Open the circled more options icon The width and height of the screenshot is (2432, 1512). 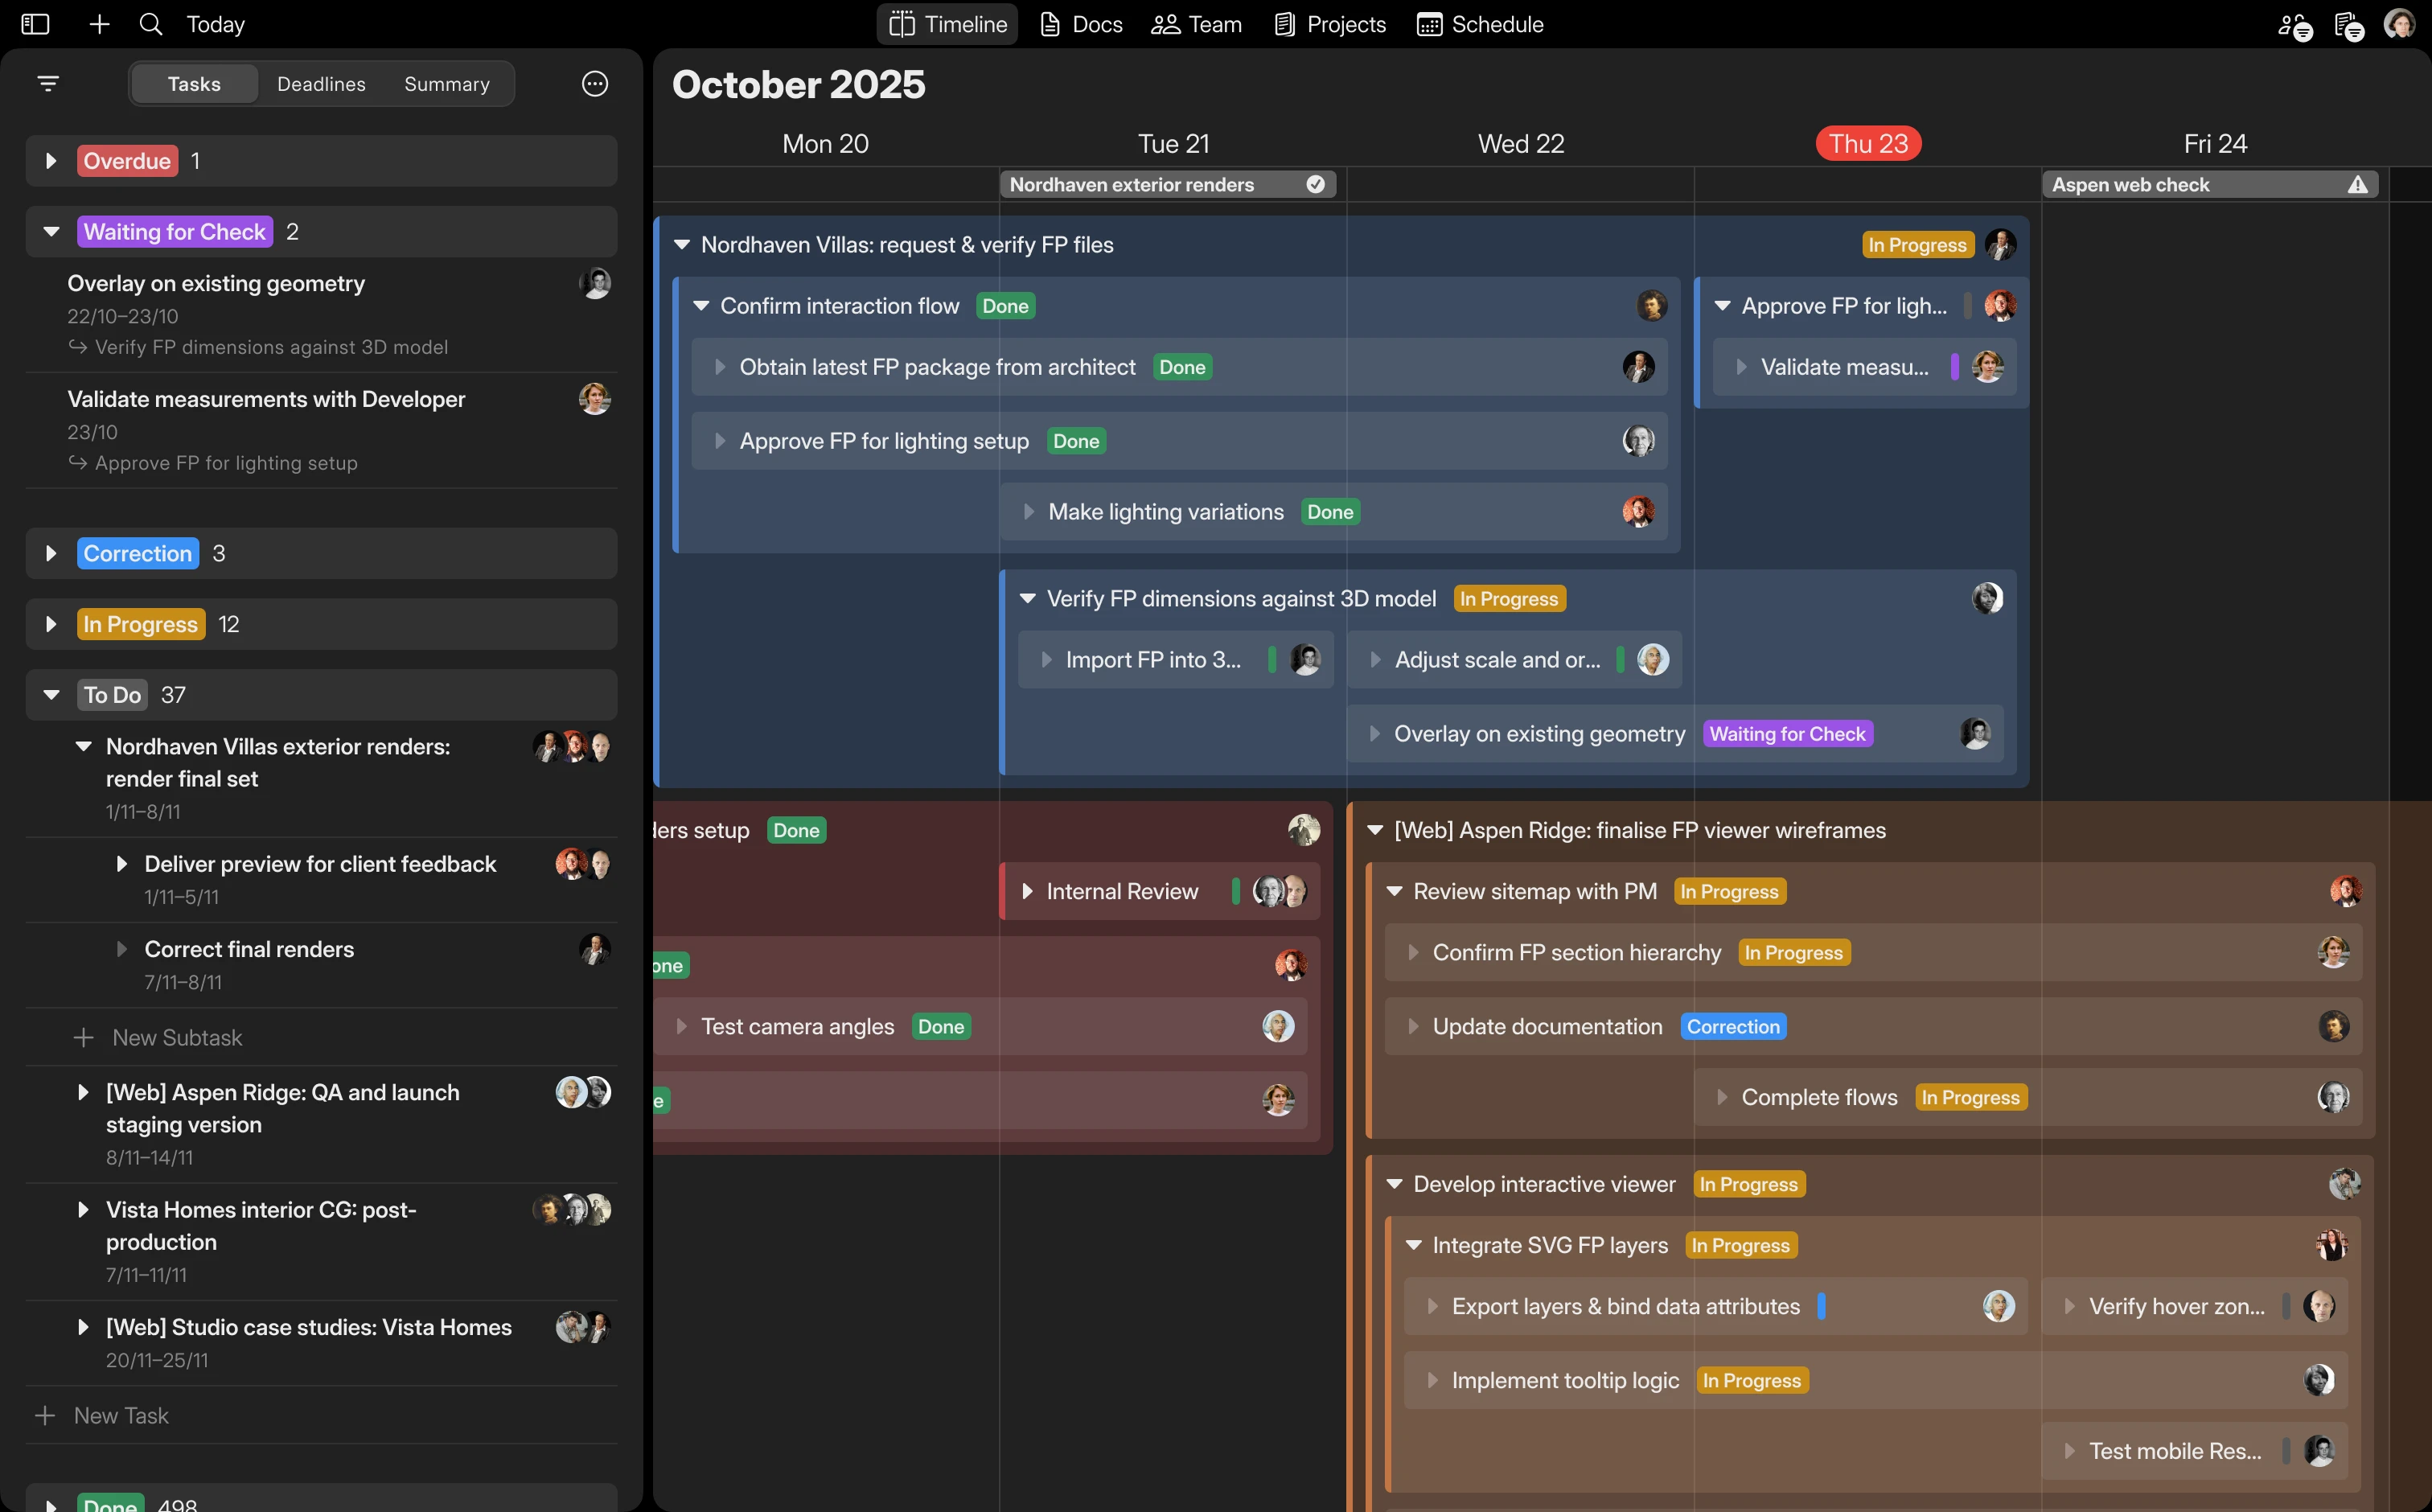[x=595, y=84]
